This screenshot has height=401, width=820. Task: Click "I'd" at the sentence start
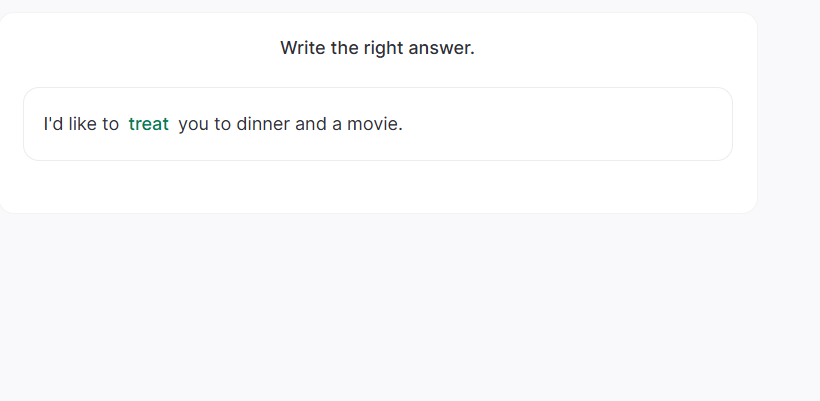point(53,124)
